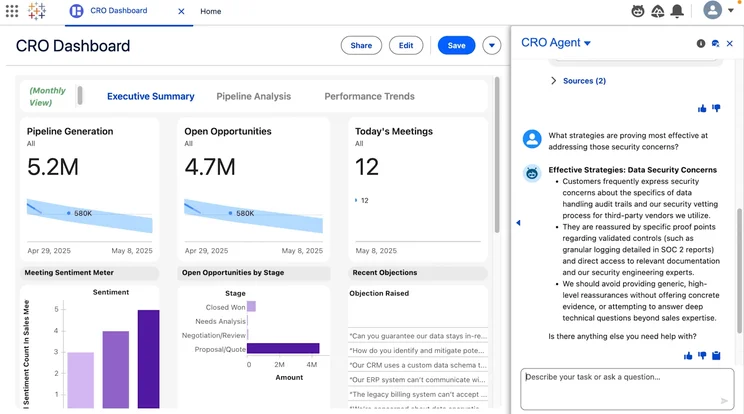Open the Open Opportunities by Stage header
Image resolution: width=744 pixels, height=414 pixels.
click(253, 273)
